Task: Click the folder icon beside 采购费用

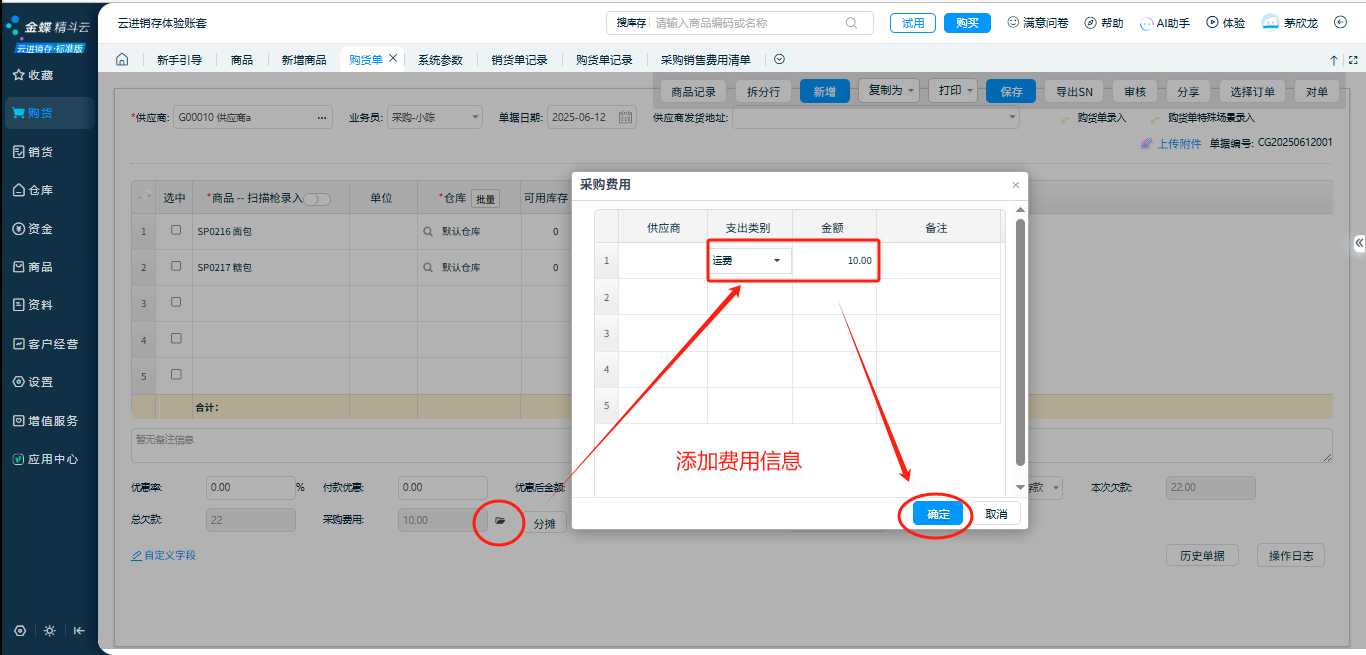Action: click(x=501, y=521)
